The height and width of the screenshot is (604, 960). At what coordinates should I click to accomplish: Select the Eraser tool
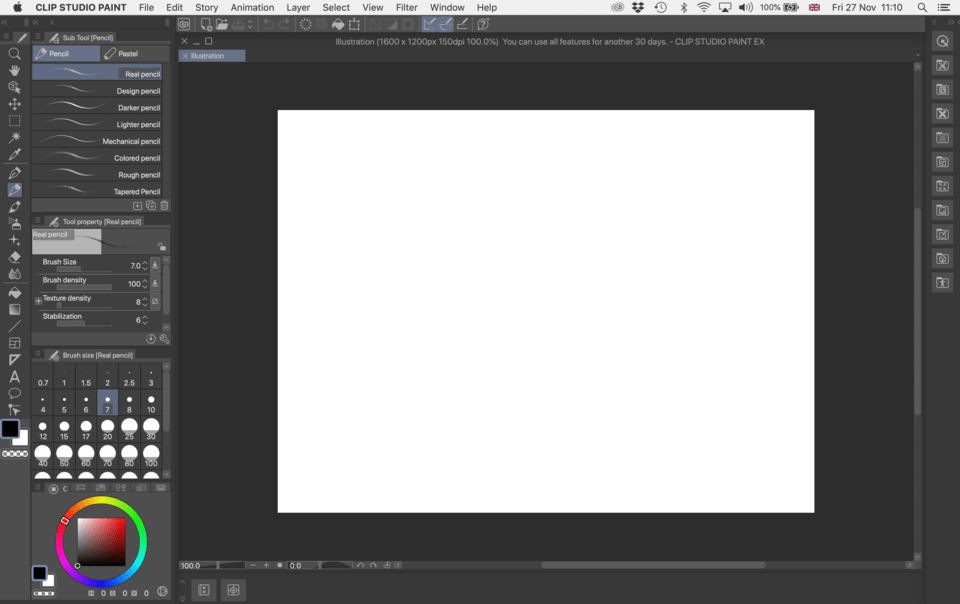point(15,257)
